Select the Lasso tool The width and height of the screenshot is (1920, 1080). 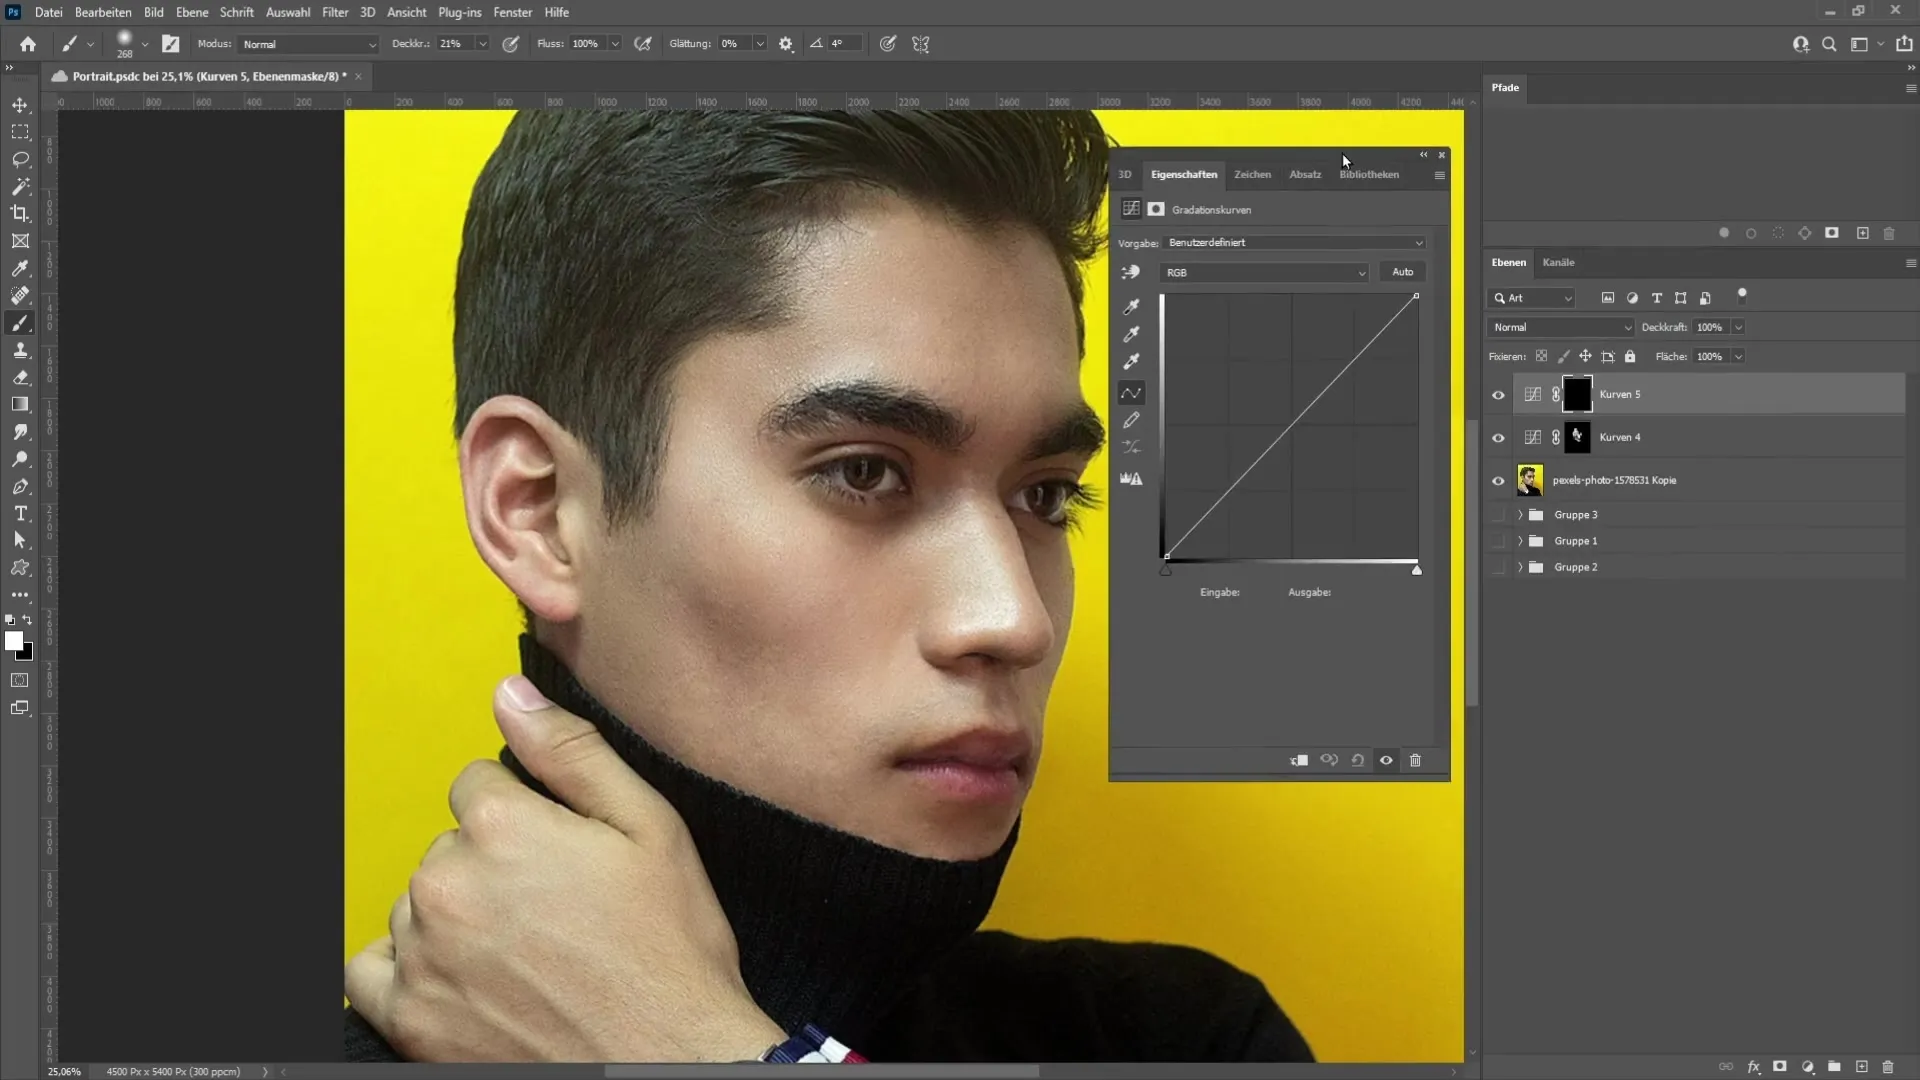pos(20,158)
